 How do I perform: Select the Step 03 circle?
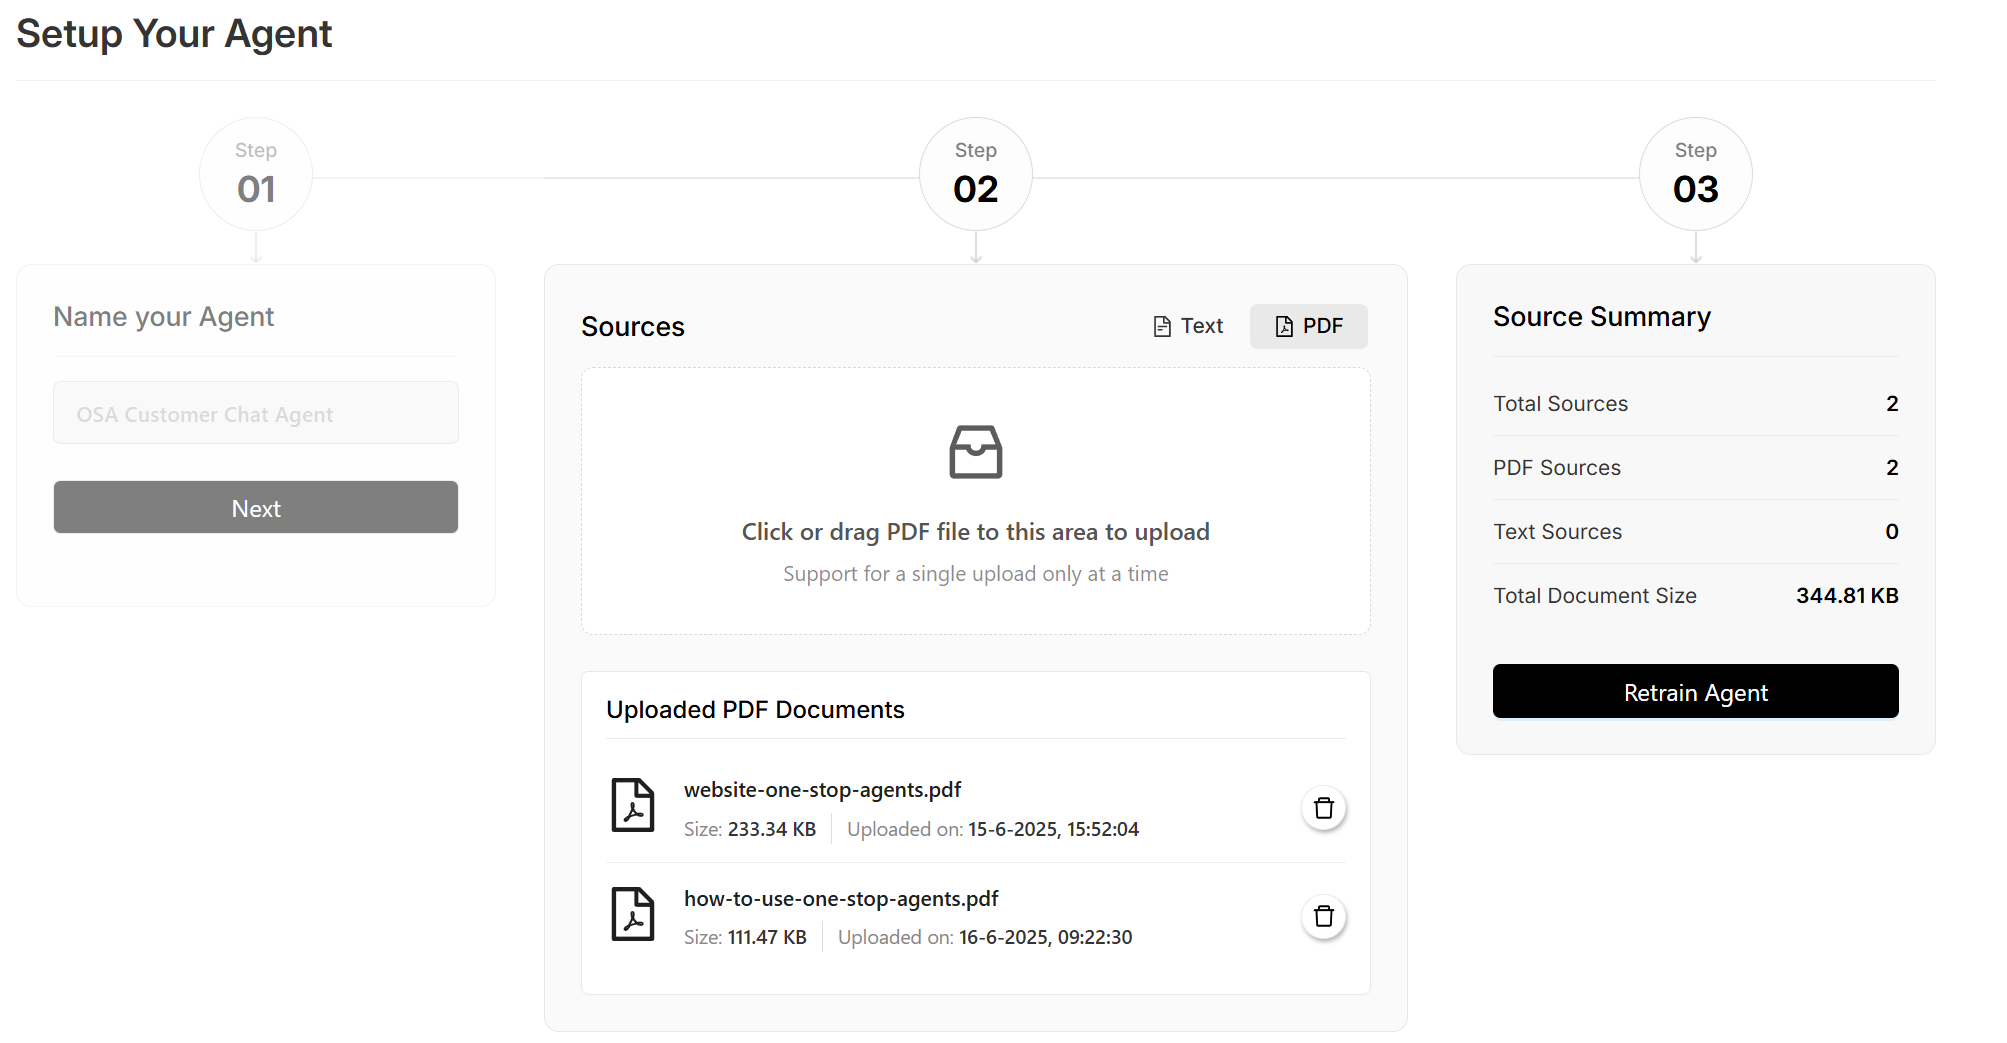pyautogui.click(x=1695, y=174)
